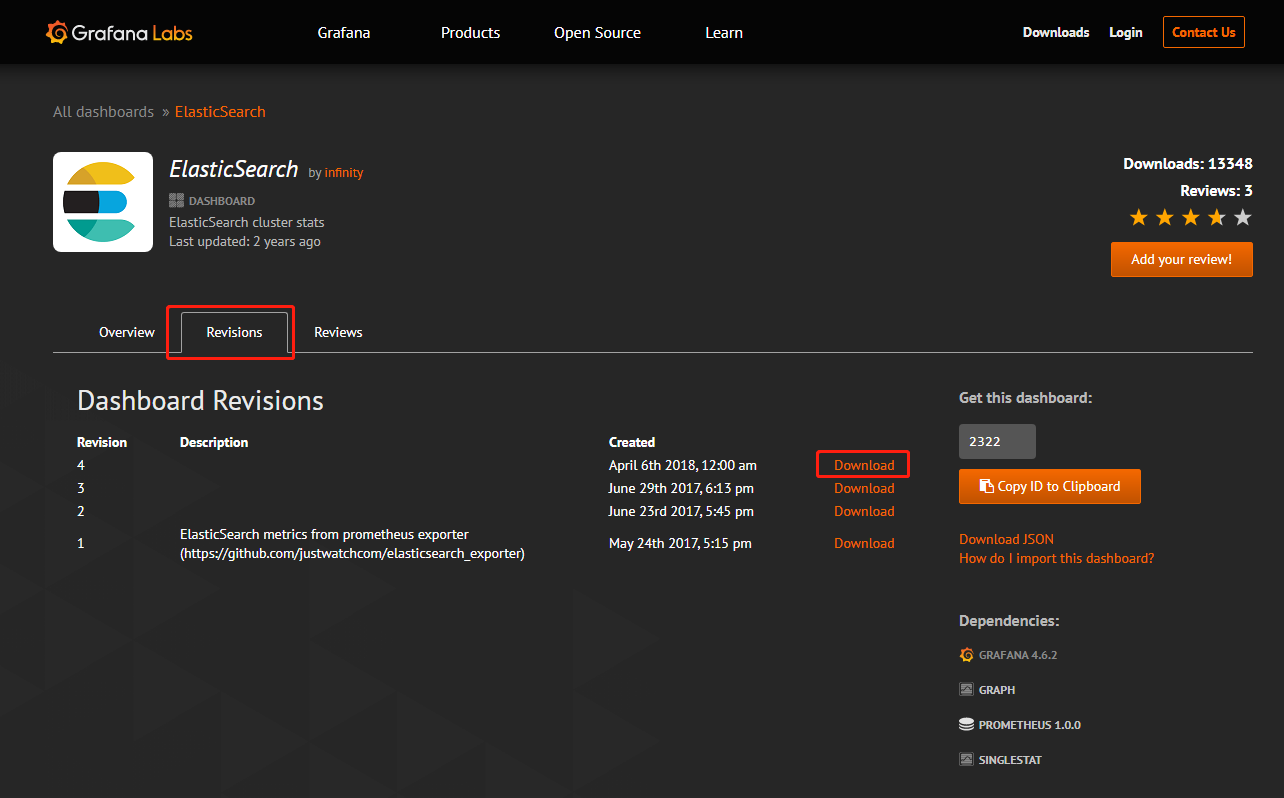Click the Prometheus datasource dependency icon

[x=966, y=725]
